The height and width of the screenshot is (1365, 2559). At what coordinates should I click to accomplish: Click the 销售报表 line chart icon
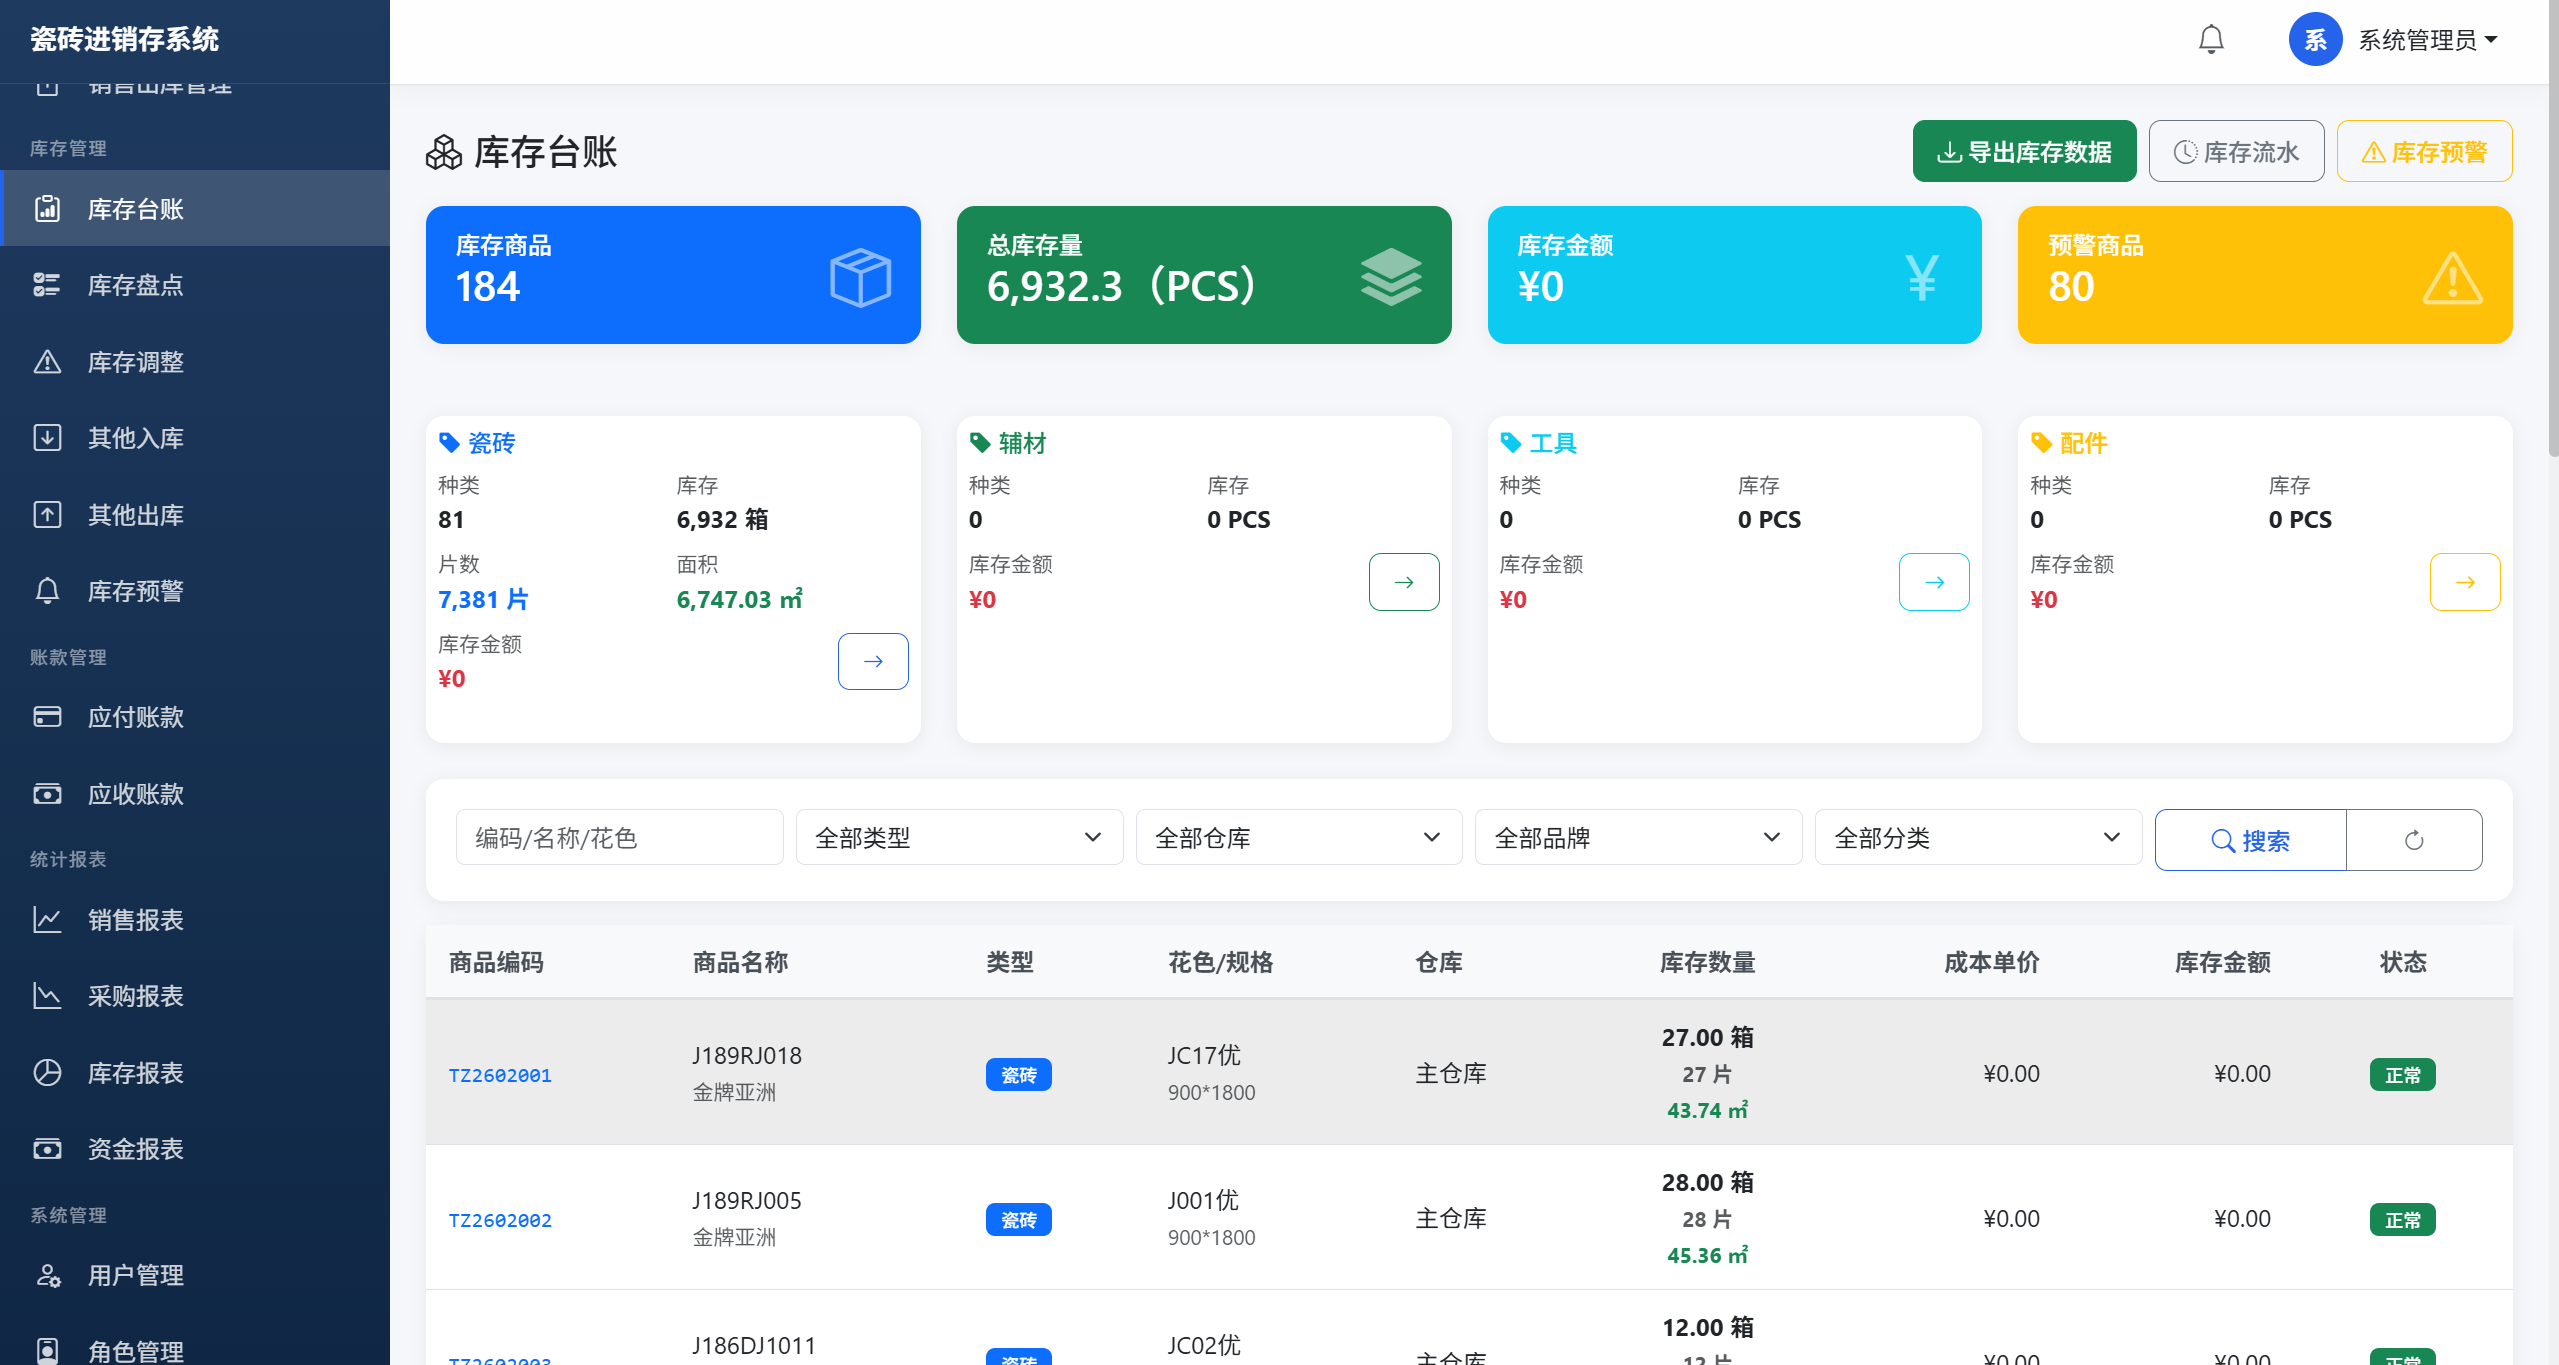(47, 920)
